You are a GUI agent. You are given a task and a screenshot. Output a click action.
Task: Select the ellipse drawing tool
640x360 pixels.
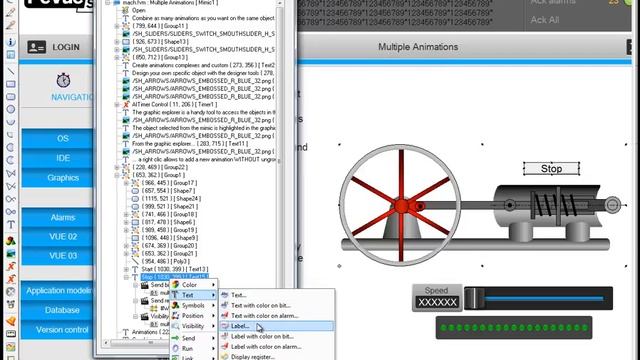click(11, 109)
